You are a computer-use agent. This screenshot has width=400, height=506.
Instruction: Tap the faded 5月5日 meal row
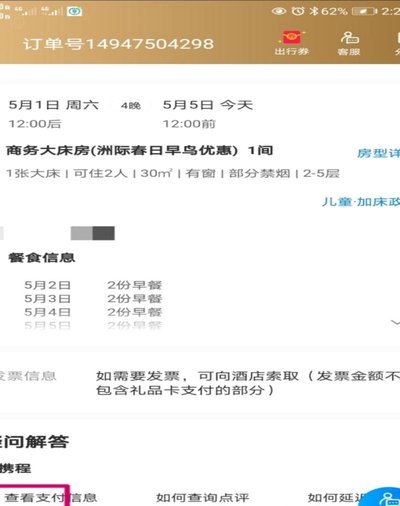click(x=93, y=325)
